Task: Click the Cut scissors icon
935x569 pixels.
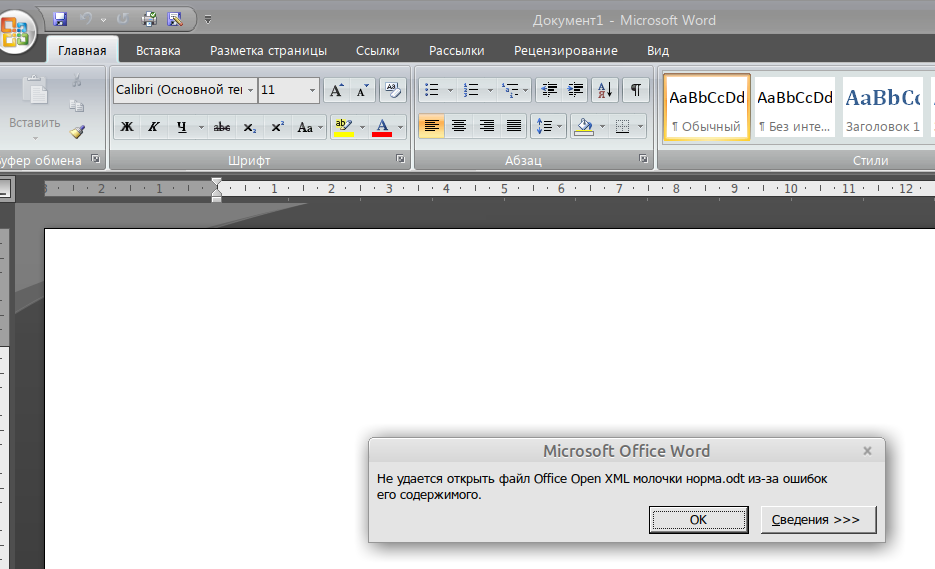Action: pos(76,80)
